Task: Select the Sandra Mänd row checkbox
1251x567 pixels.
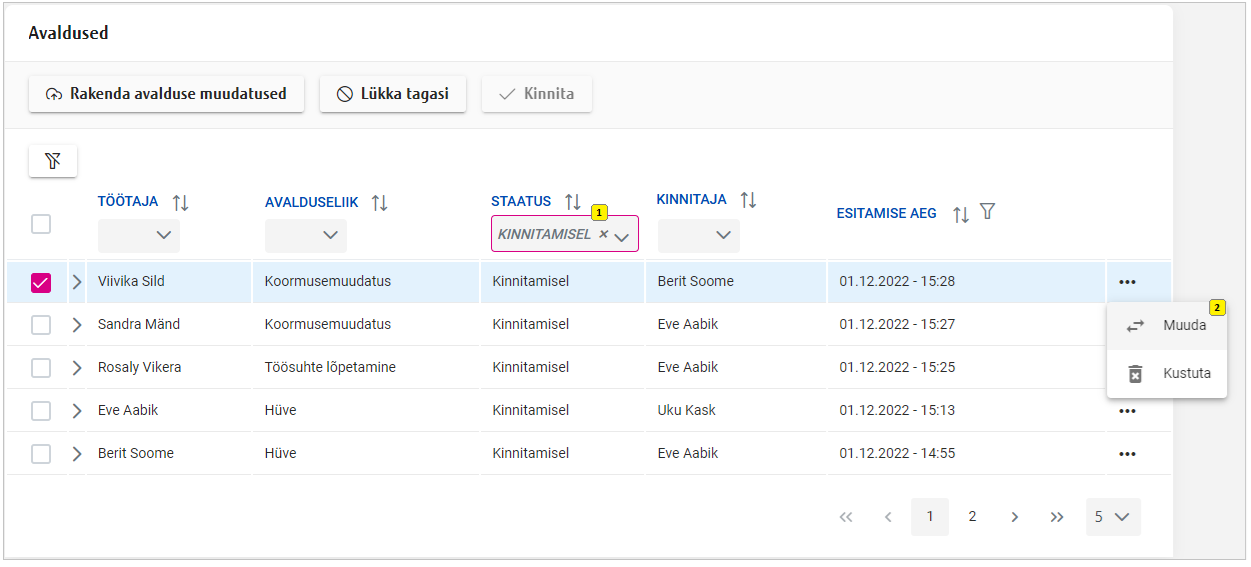Action: coord(41,325)
